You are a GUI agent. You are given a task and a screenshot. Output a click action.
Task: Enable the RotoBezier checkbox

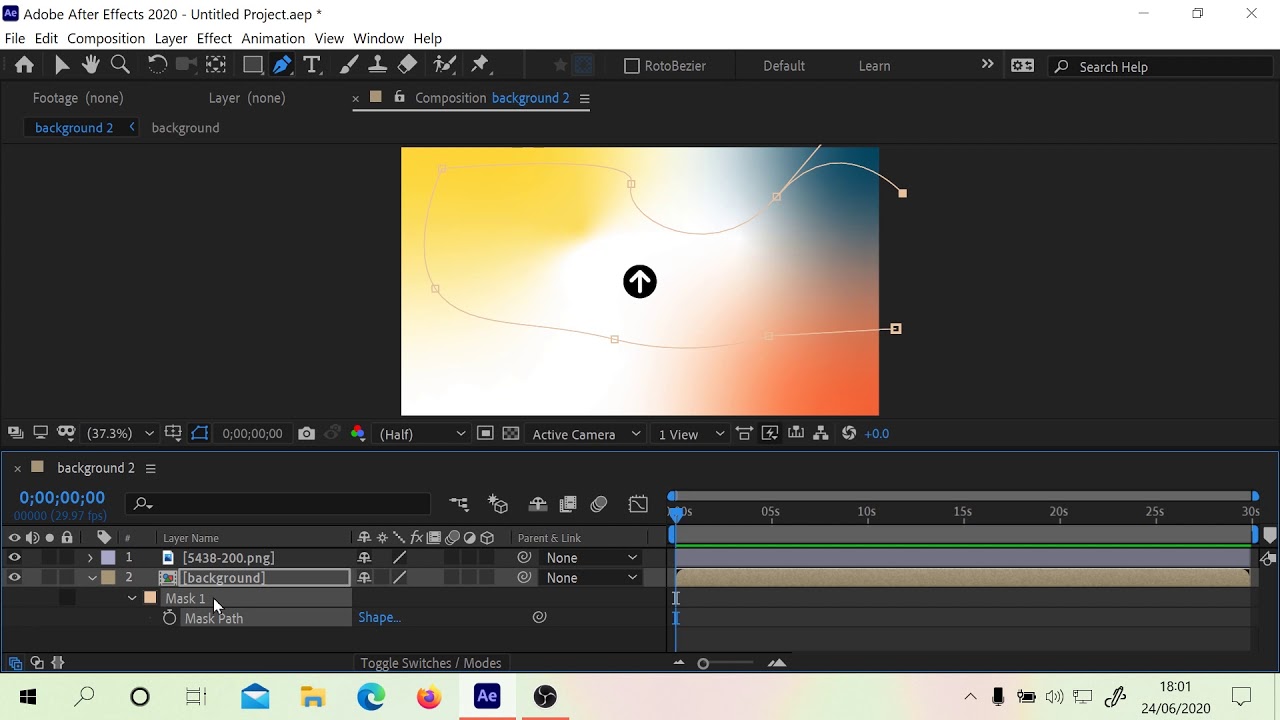pyautogui.click(x=631, y=66)
